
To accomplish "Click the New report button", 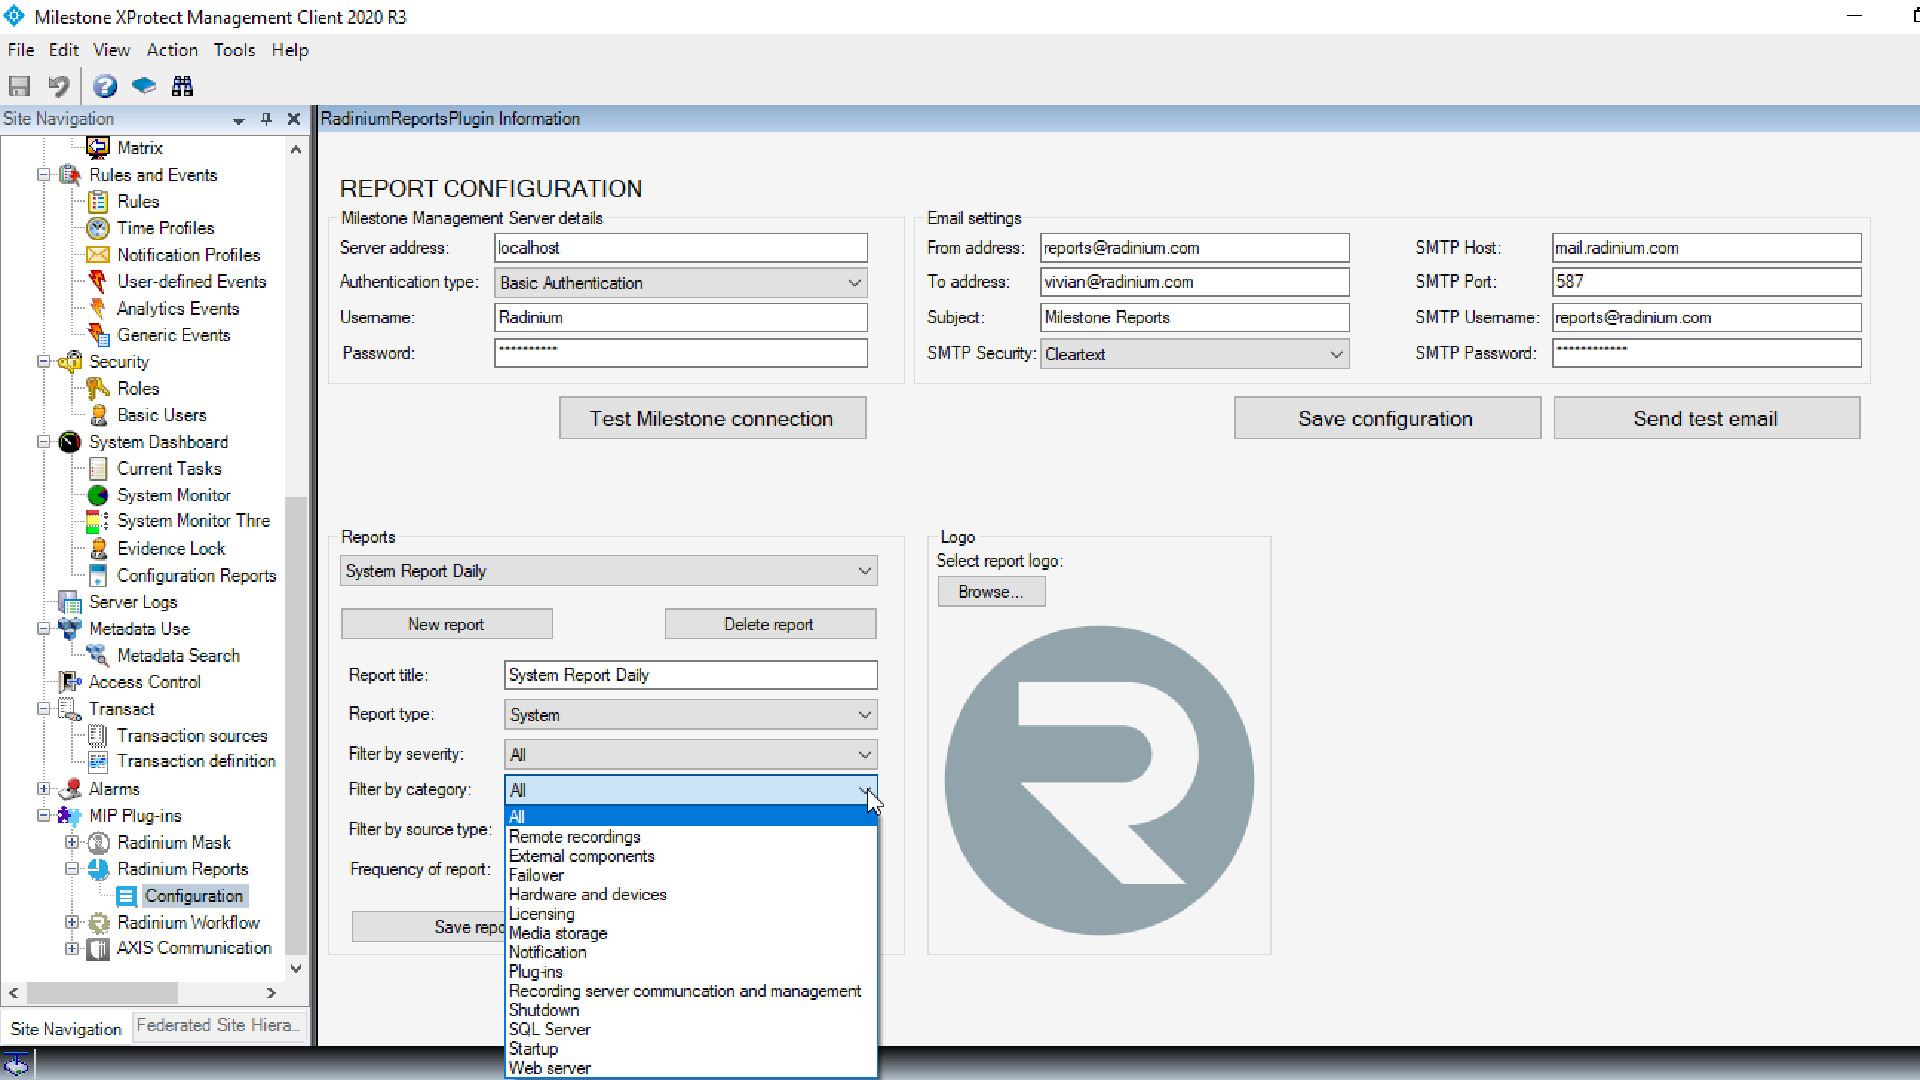I will click(x=446, y=624).
